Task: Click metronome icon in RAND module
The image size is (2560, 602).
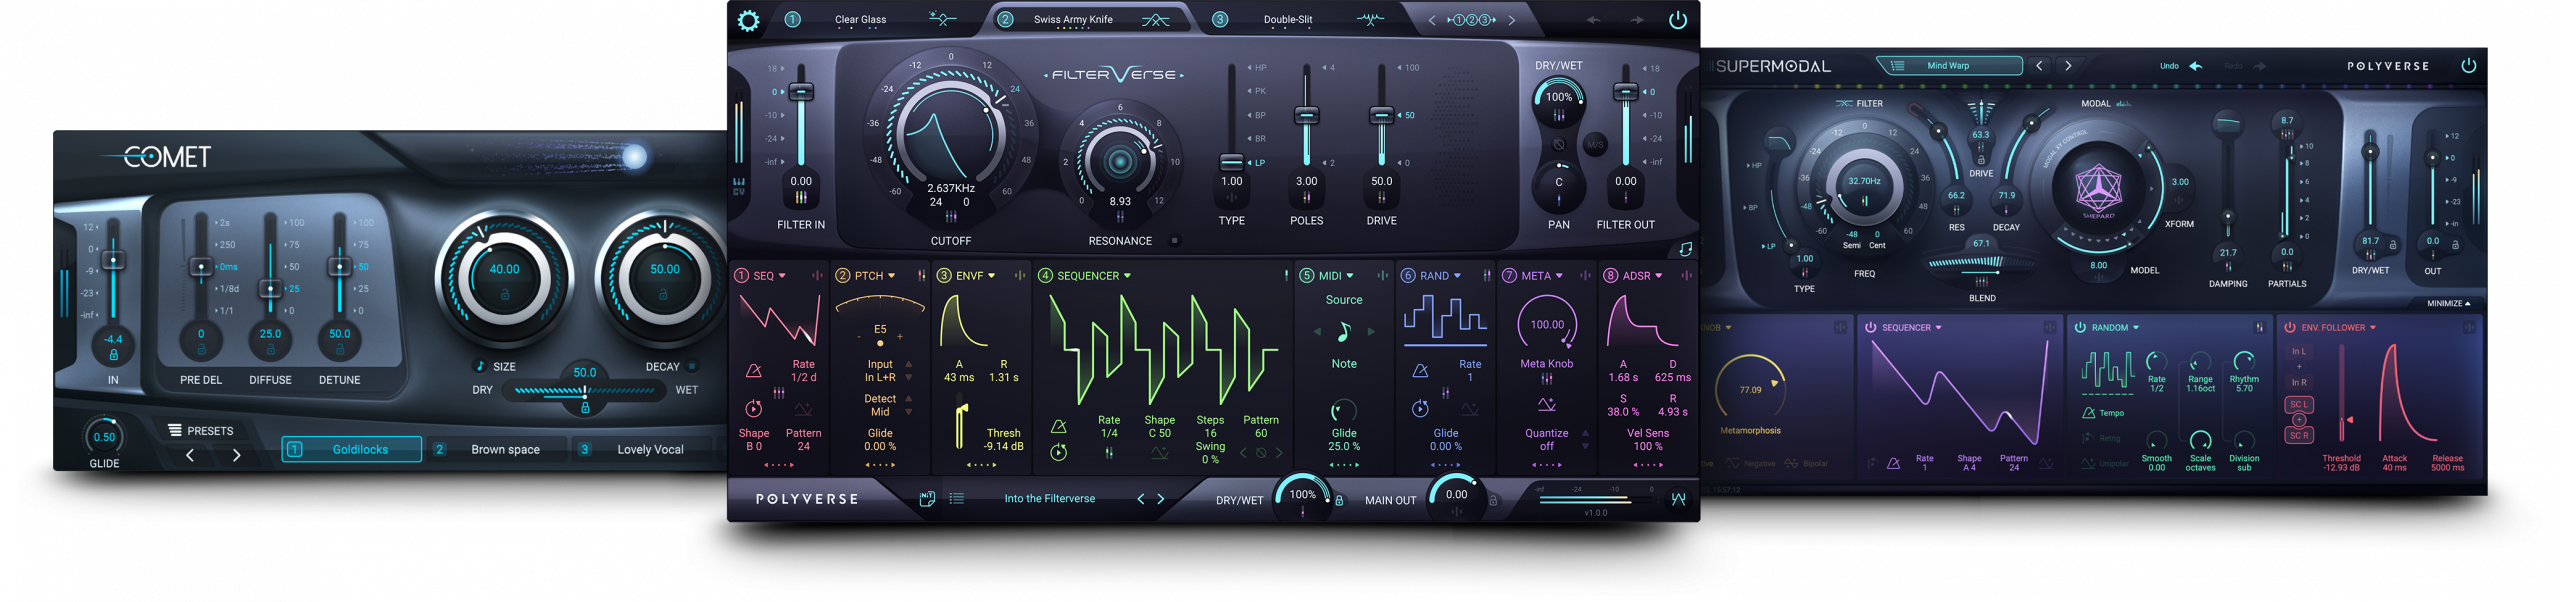Action: coord(1420,371)
